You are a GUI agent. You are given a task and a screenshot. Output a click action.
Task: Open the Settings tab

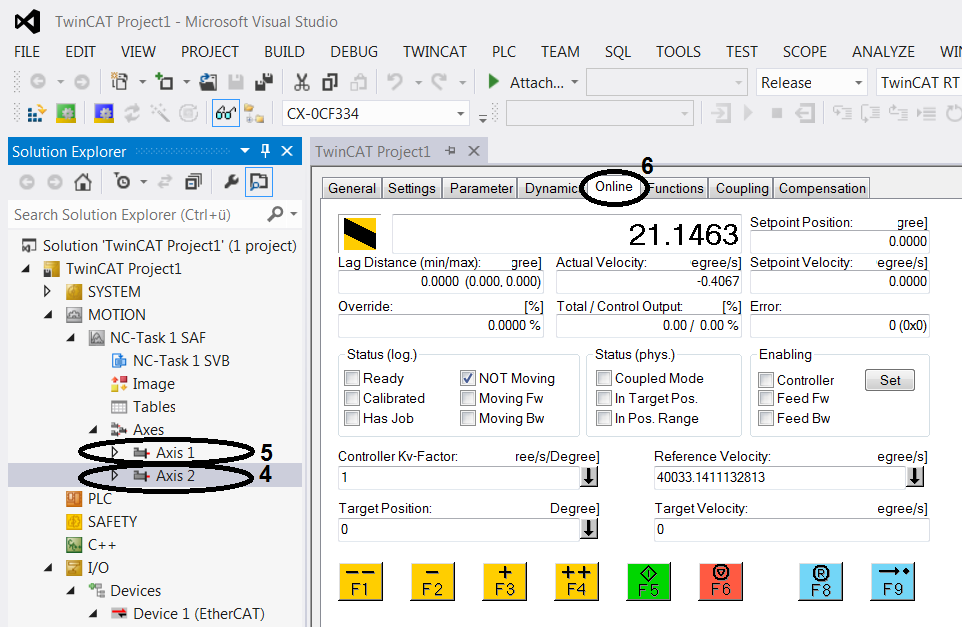click(x=412, y=188)
